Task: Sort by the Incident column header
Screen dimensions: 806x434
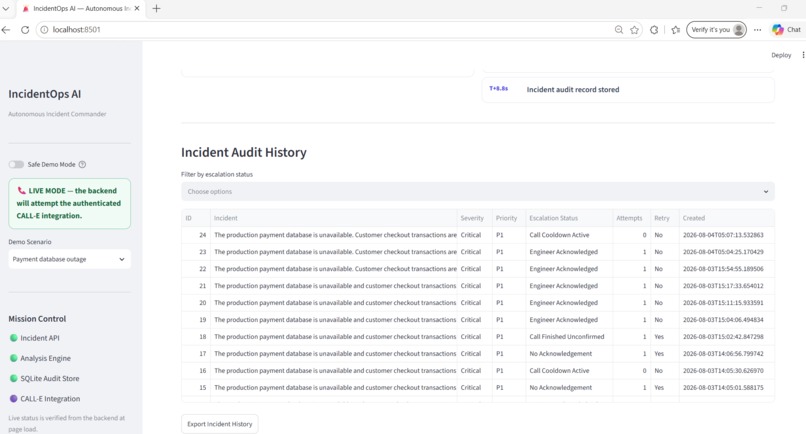Action: [x=334, y=218]
